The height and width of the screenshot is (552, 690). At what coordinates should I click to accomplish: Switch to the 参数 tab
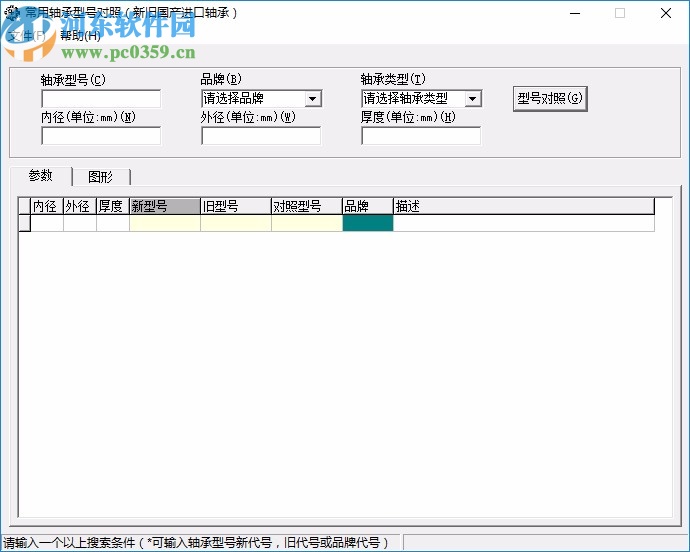click(41, 176)
